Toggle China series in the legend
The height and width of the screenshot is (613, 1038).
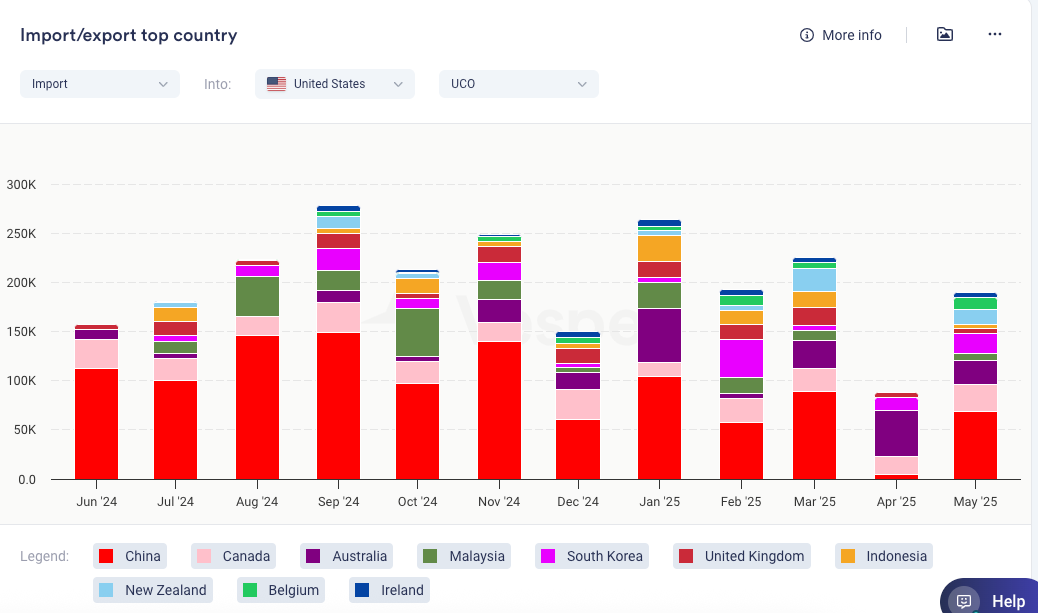[x=127, y=556]
